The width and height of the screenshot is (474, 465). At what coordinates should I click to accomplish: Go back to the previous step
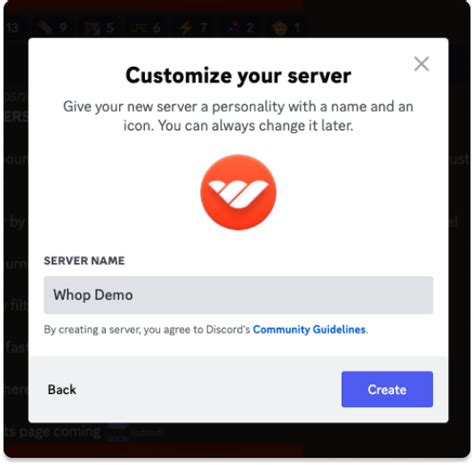click(x=62, y=390)
